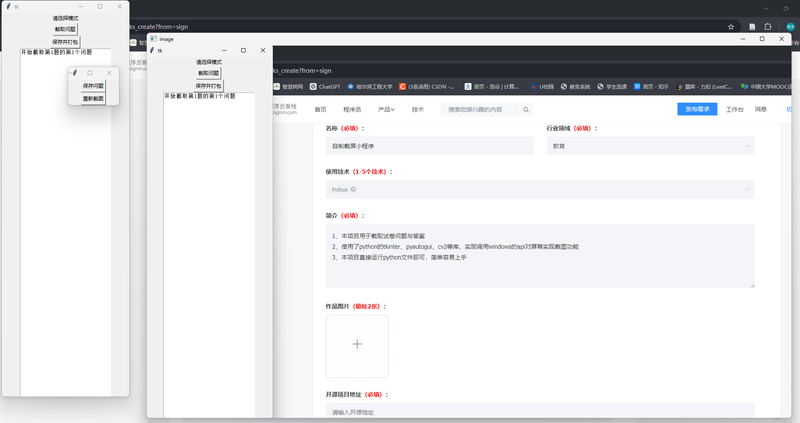Click the profile avatar in outer browser toolbar

coord(790,27)
